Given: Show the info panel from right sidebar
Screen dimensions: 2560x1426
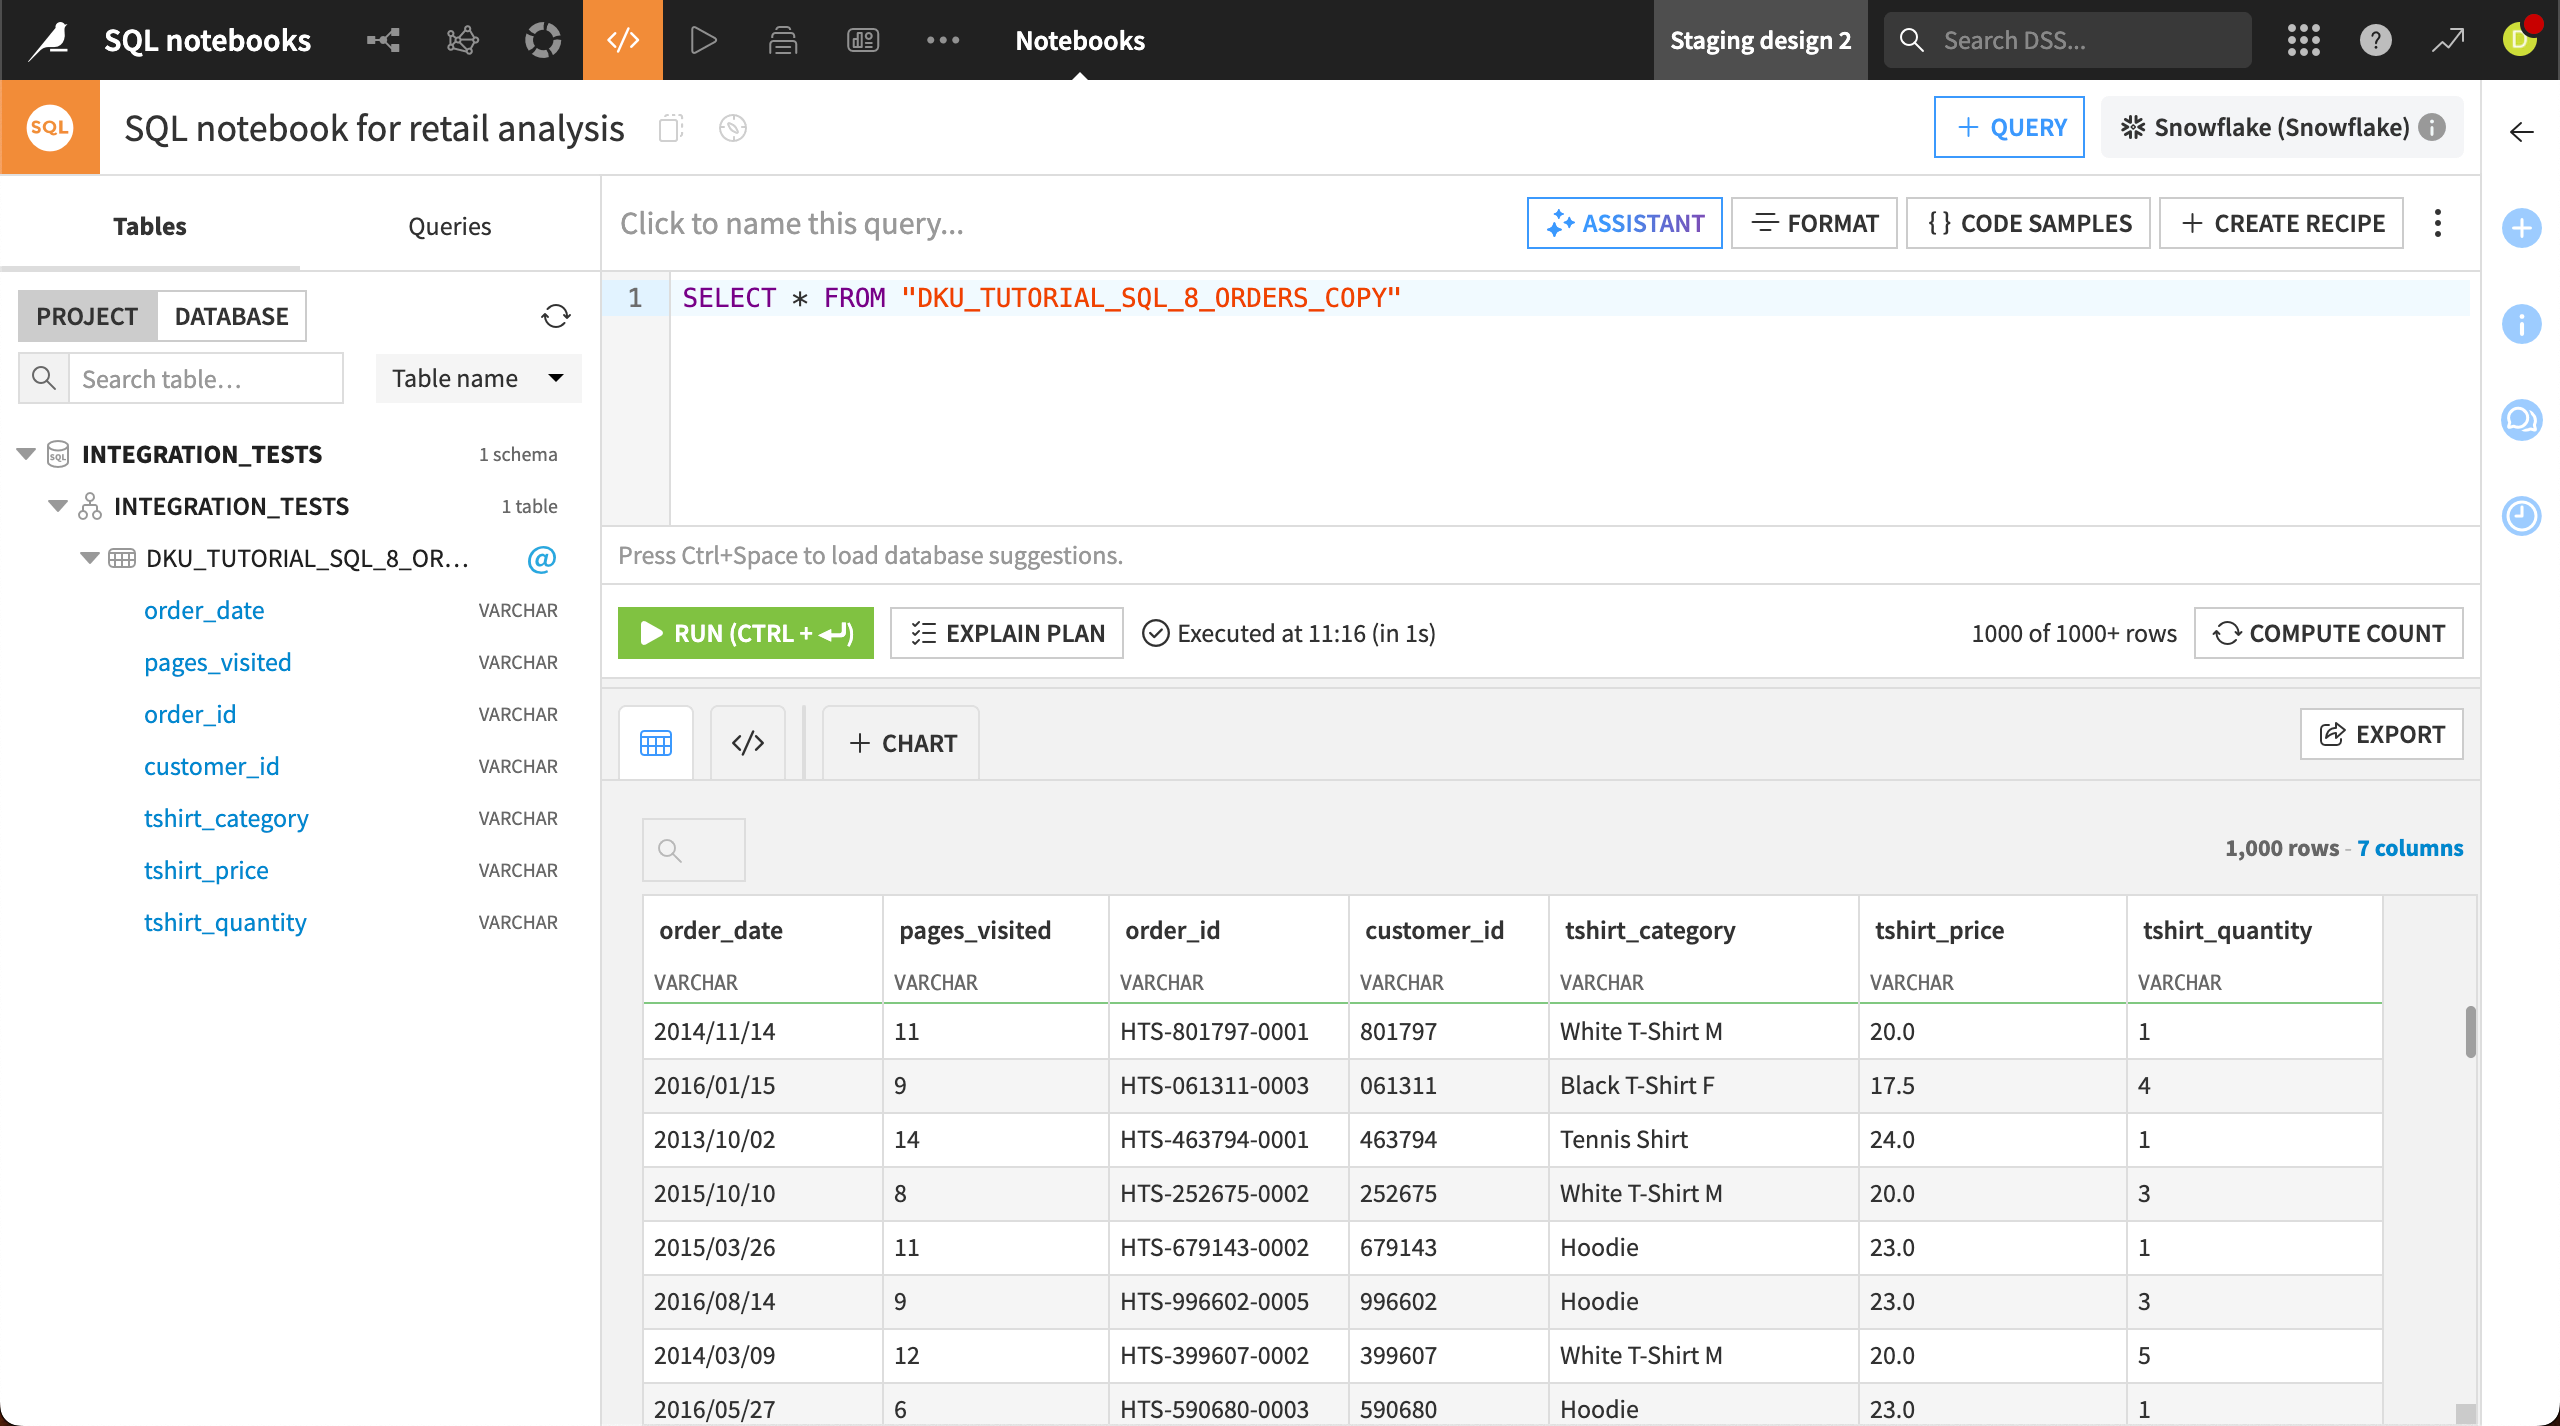Looking at the screenshot, I should tap(2523, 324).
